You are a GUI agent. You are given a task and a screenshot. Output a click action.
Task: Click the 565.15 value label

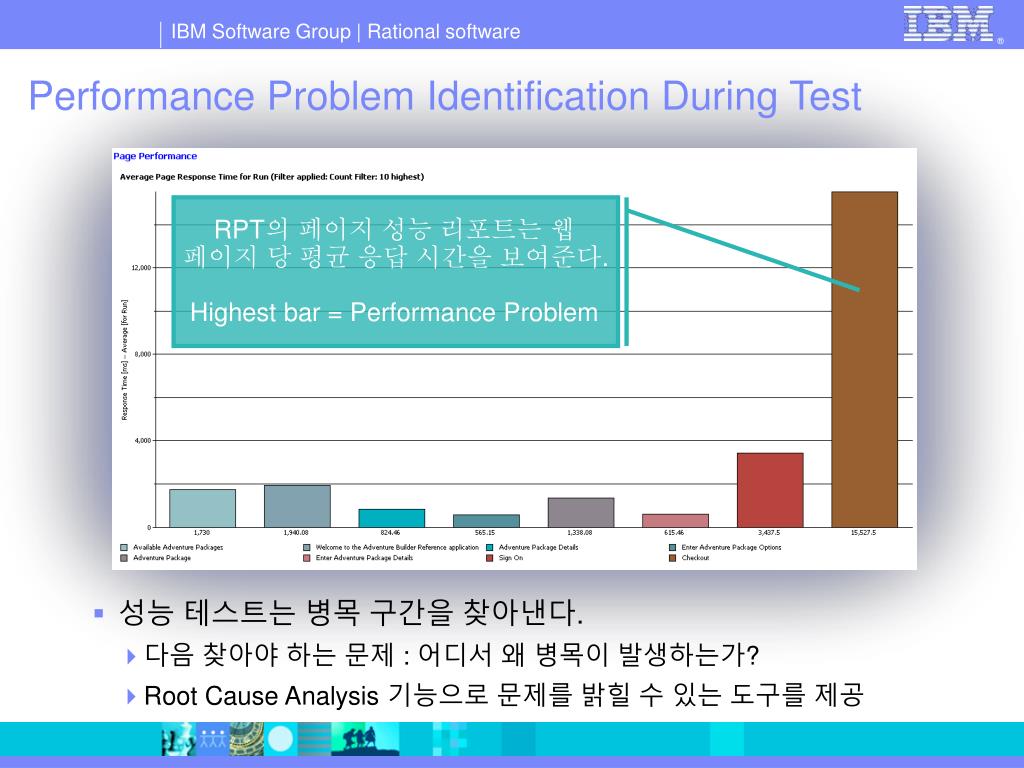[485, 533]
